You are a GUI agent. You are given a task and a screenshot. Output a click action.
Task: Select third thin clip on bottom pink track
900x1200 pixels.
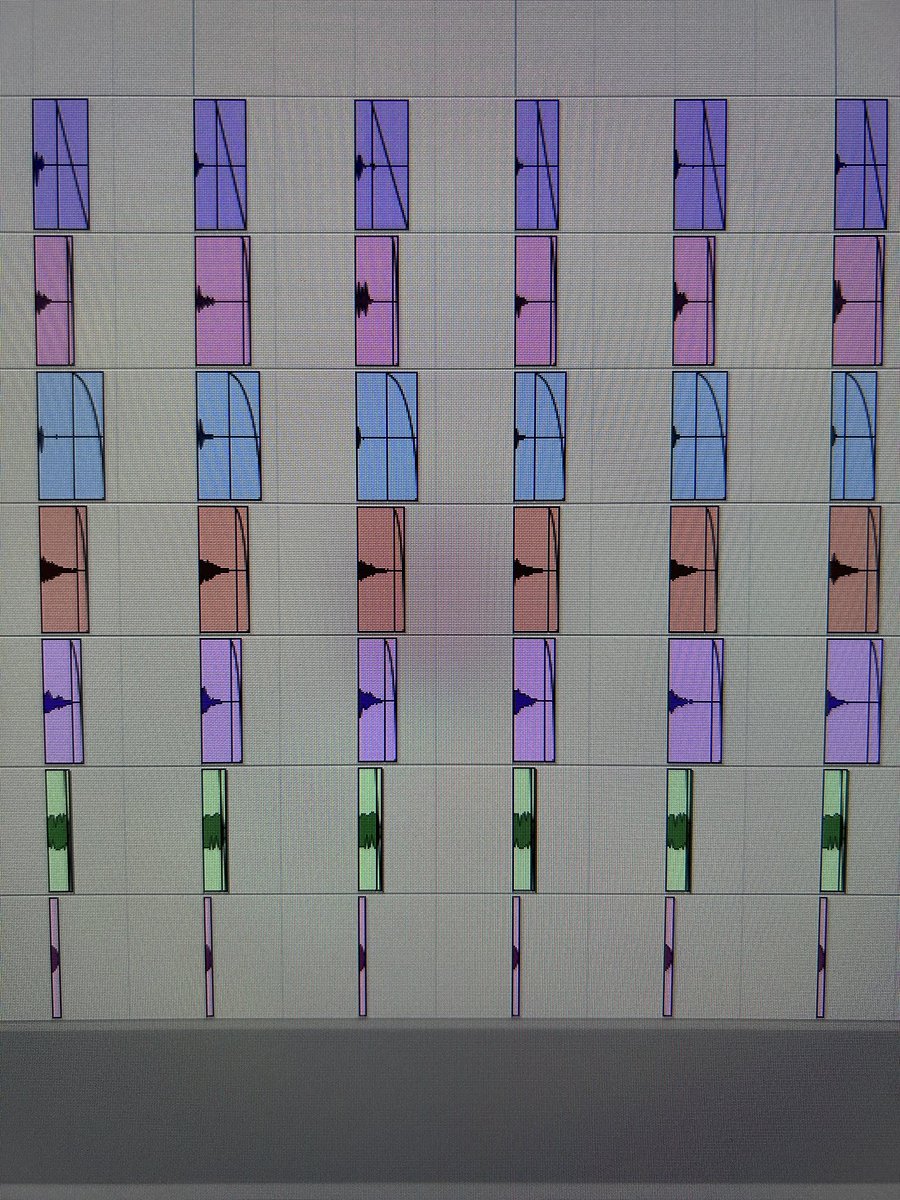click(x=362, y=956)
